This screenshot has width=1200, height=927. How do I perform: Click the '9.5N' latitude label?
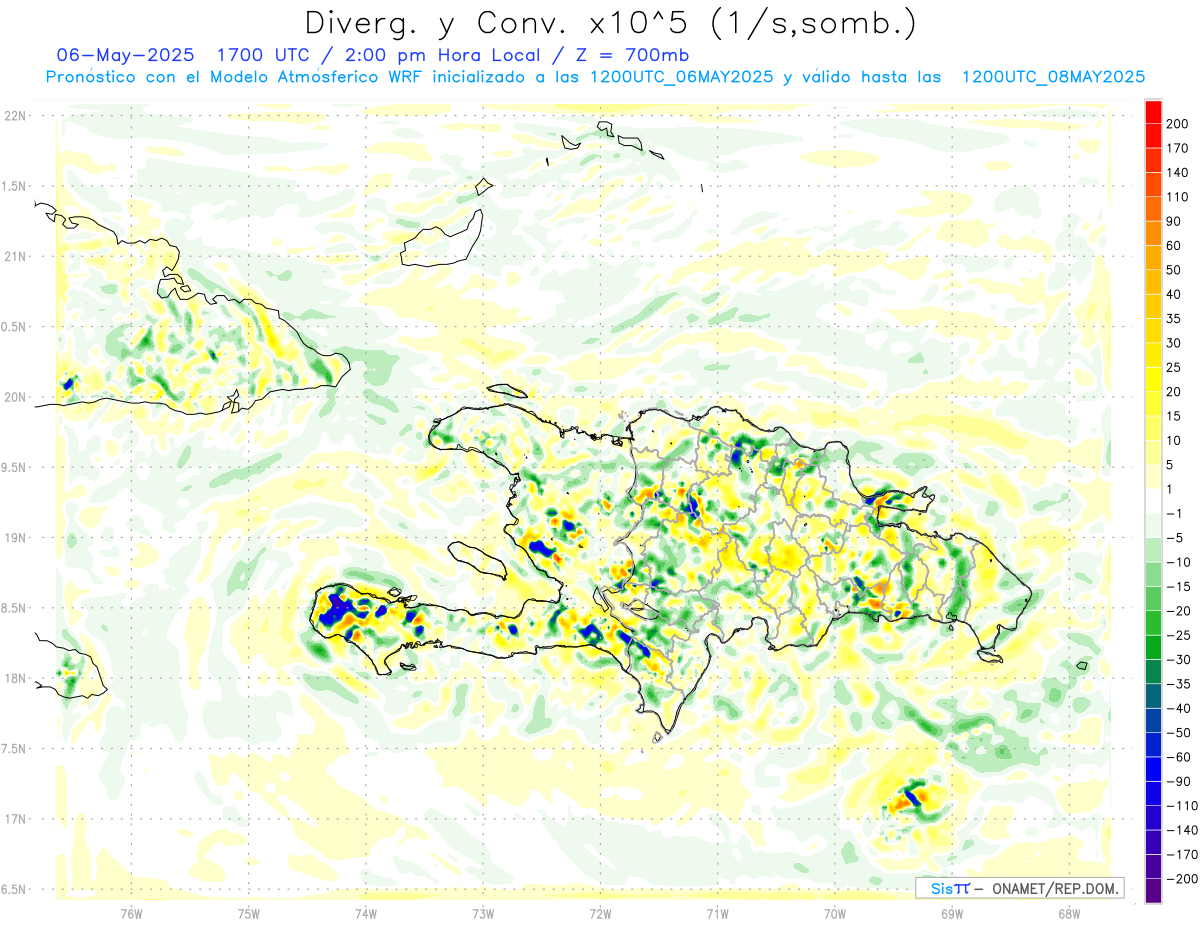coord(12,467)
